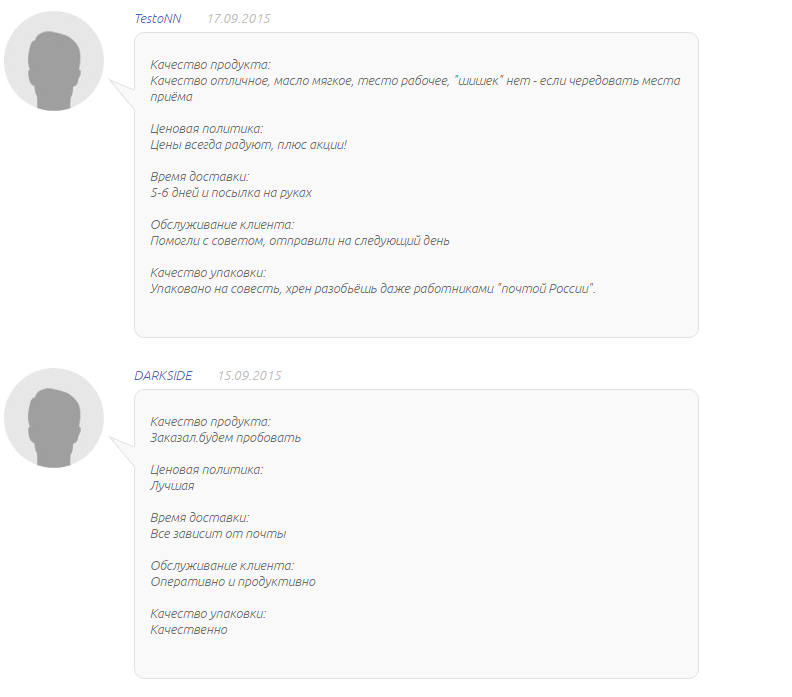Click "Ценовая политика:" label in DARKSIDE's review
This screenshot has height=697, width=792.
(x=207, y=470)
